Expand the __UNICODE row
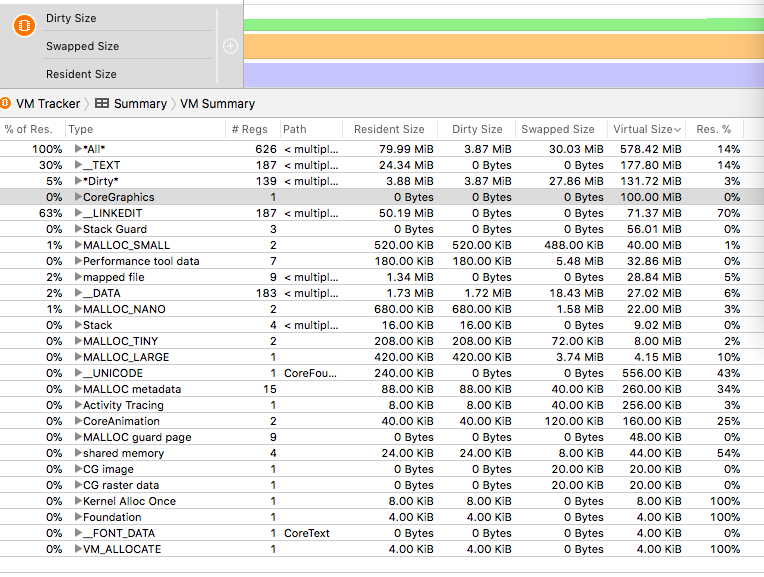 (x=78, y=373)
